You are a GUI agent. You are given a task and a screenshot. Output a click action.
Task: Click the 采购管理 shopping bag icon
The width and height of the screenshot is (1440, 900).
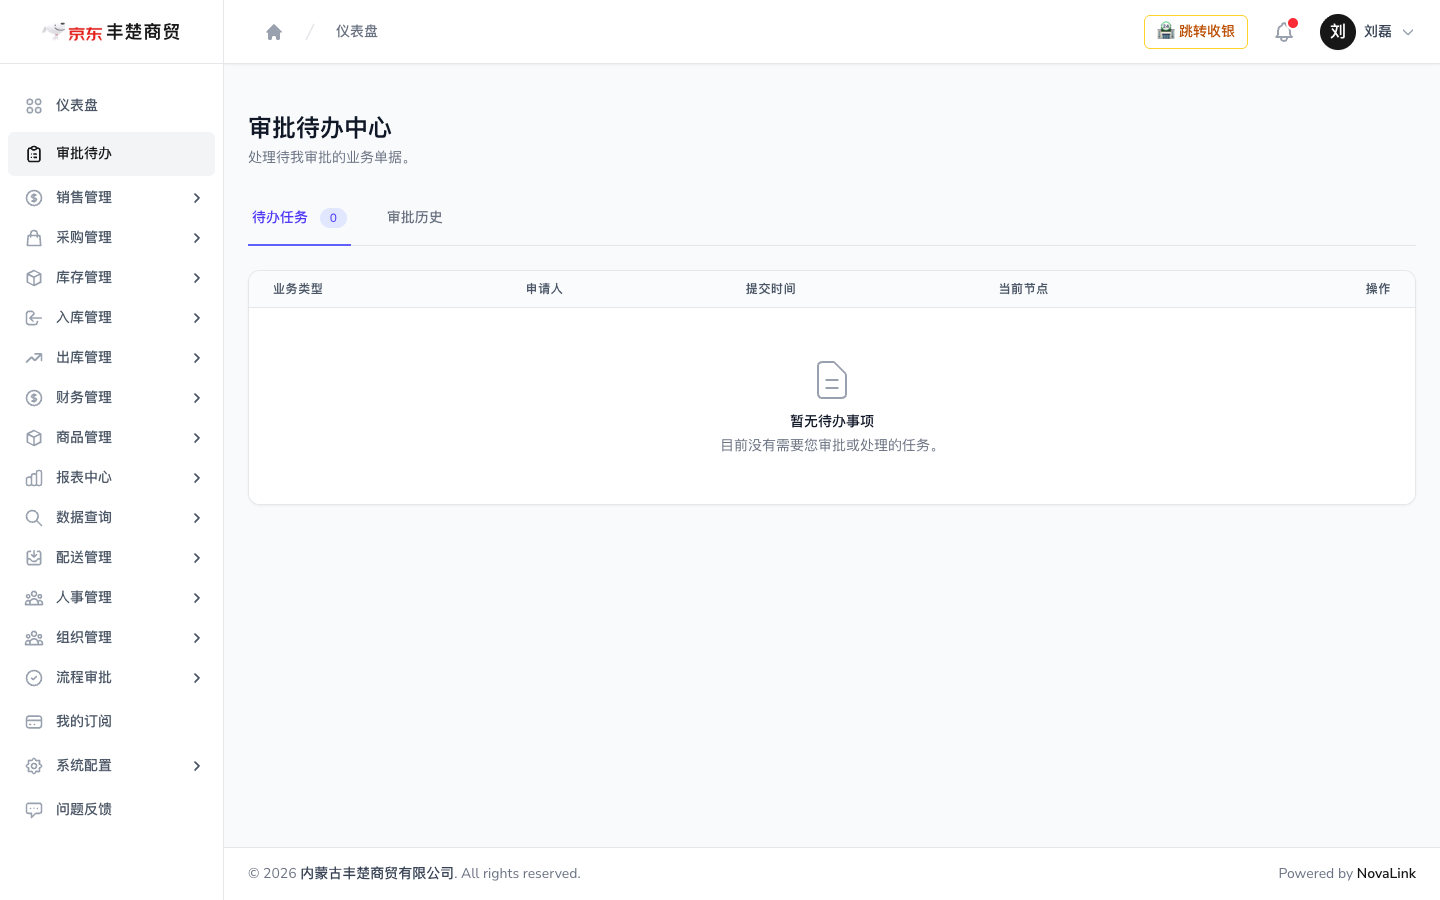(34, 238)
